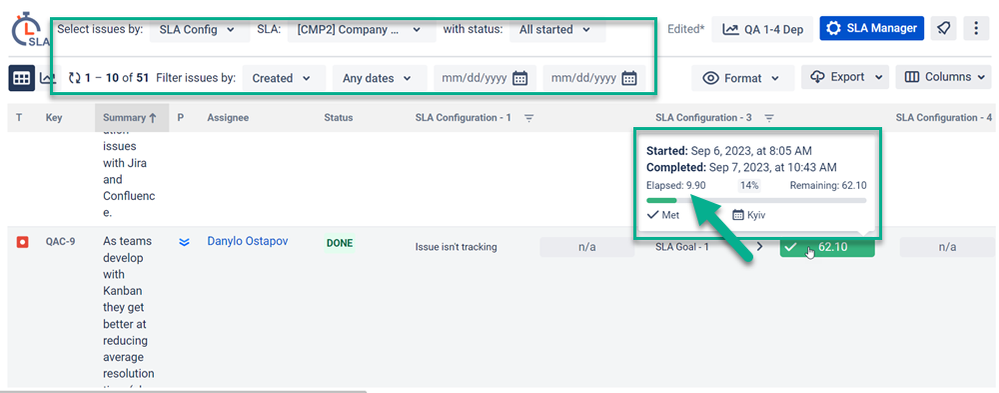Click the DONE status badge
Viewport: 999px width, 393px height.
pos(340,243)
